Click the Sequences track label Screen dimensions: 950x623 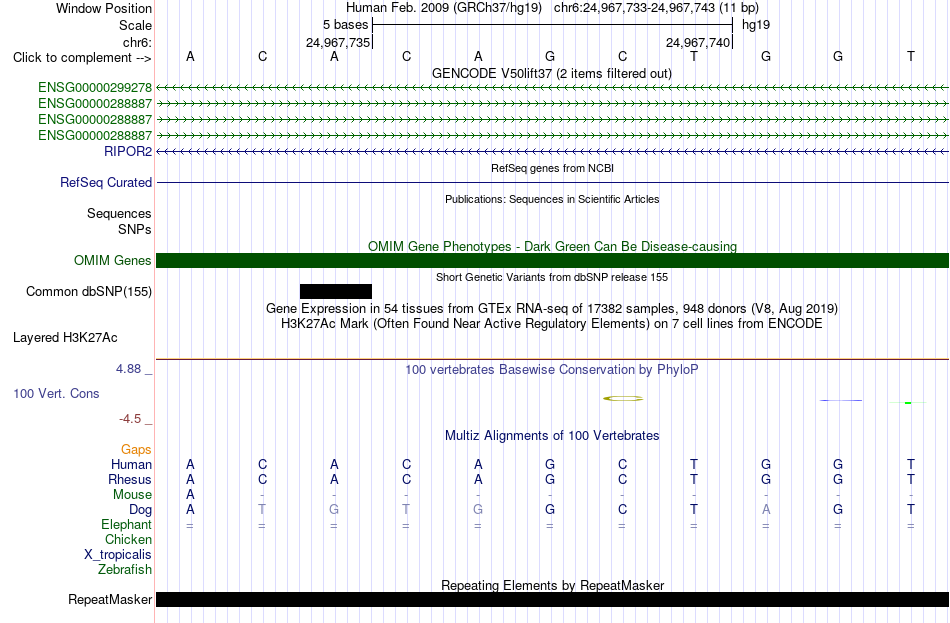pos(119,213)
